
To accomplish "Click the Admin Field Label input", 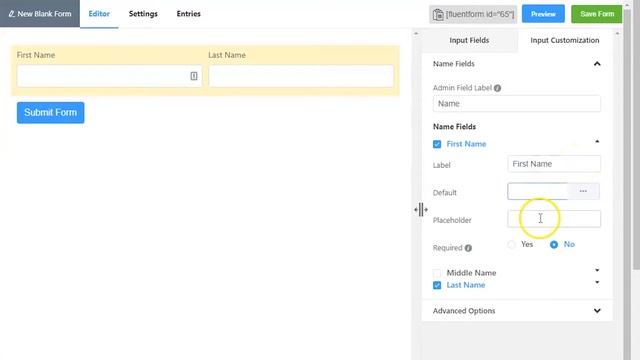I will pos(517,104).
